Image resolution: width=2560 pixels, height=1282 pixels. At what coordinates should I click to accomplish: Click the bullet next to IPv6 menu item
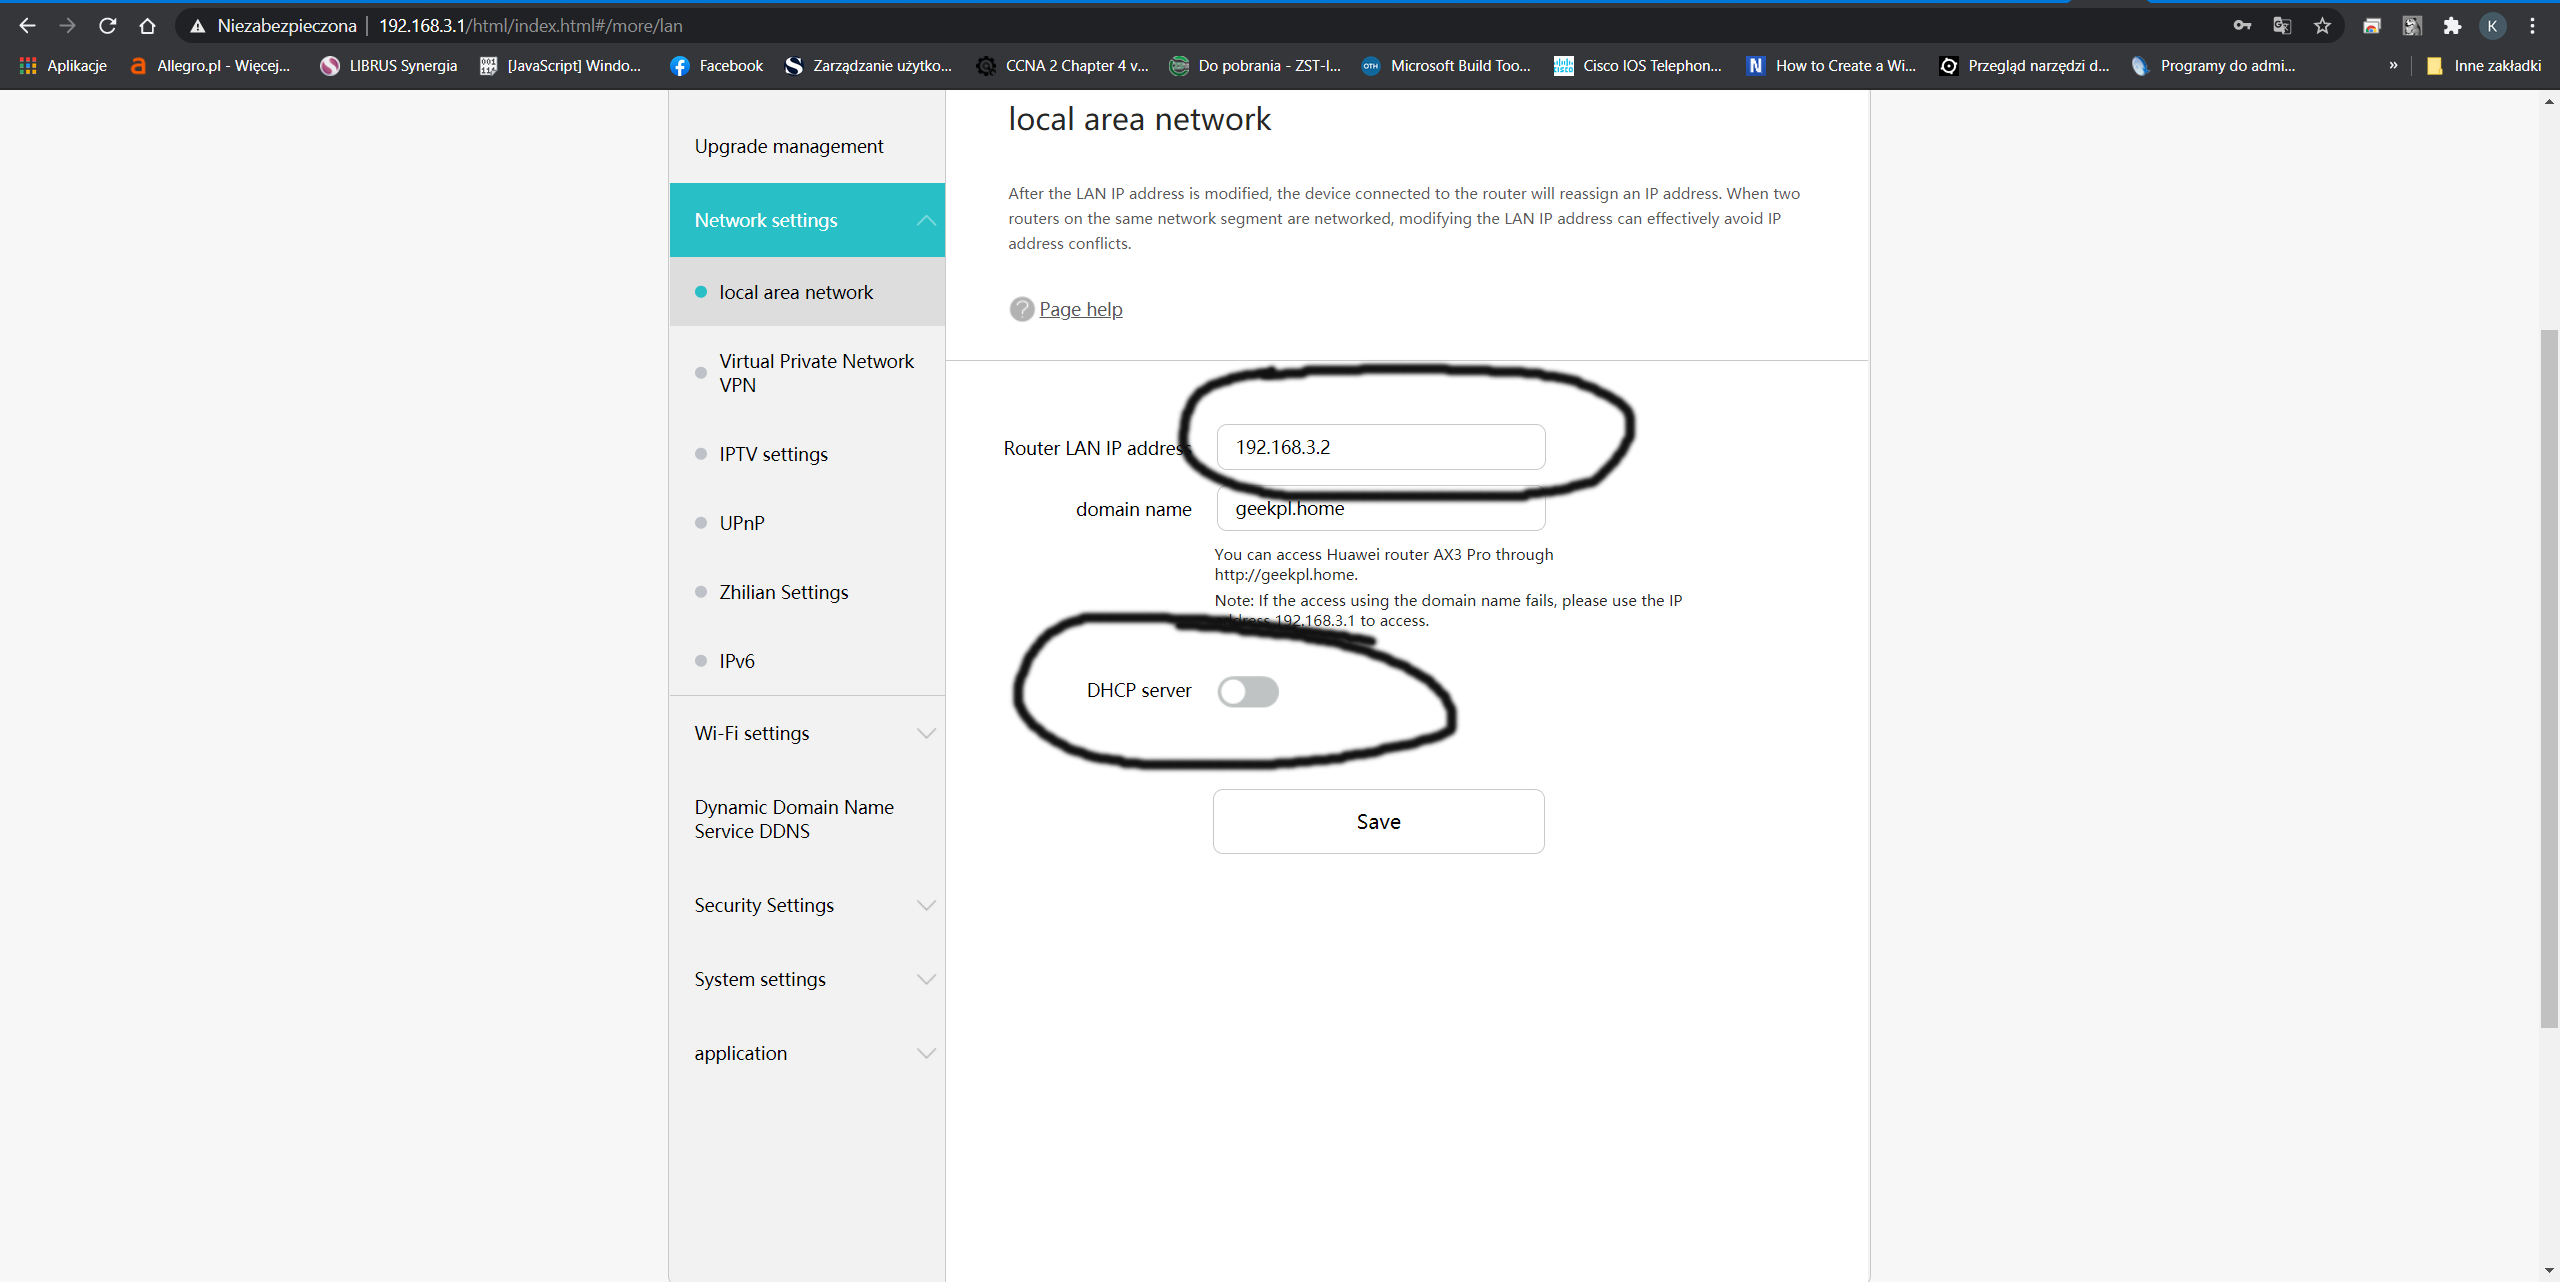[700, 660]
